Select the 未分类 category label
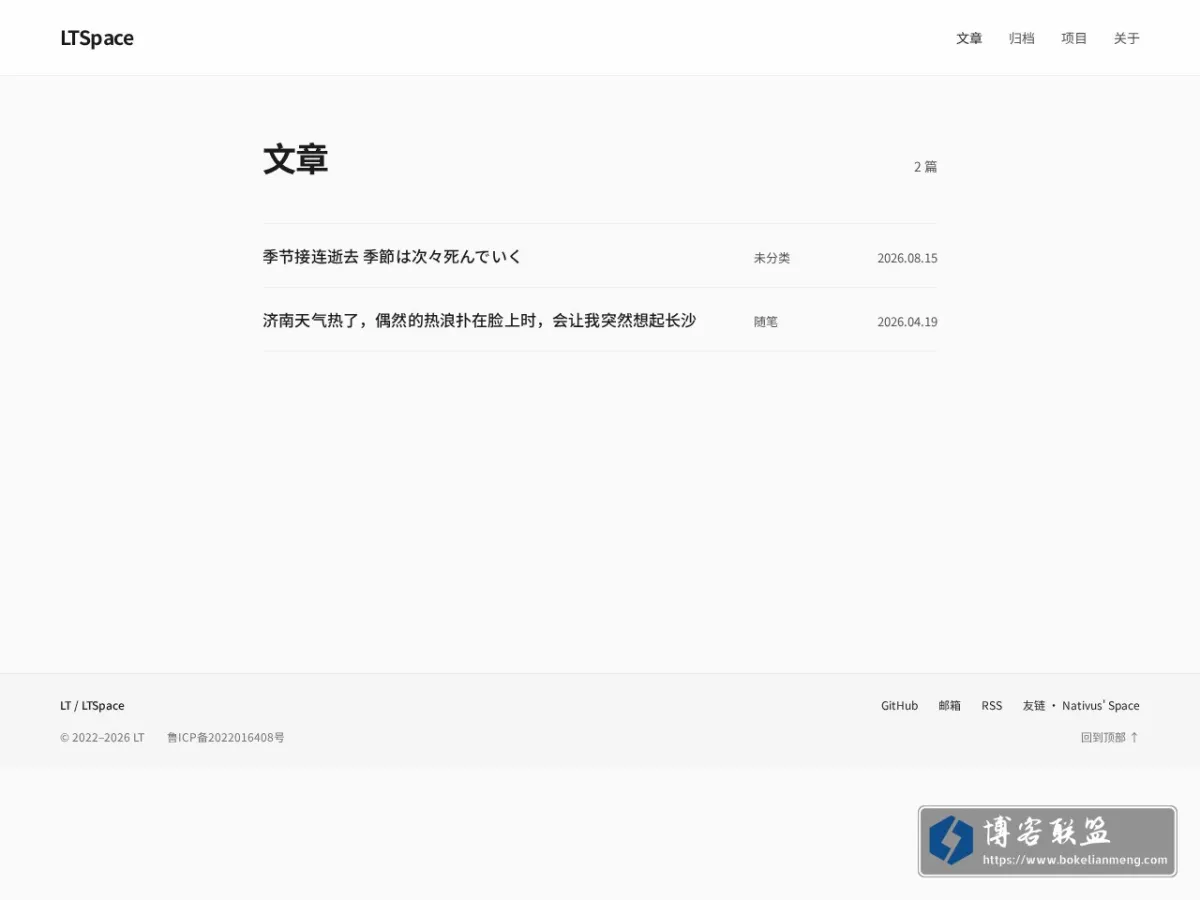This screenshot has height=900, width=1200. click(x=772, y=258)
